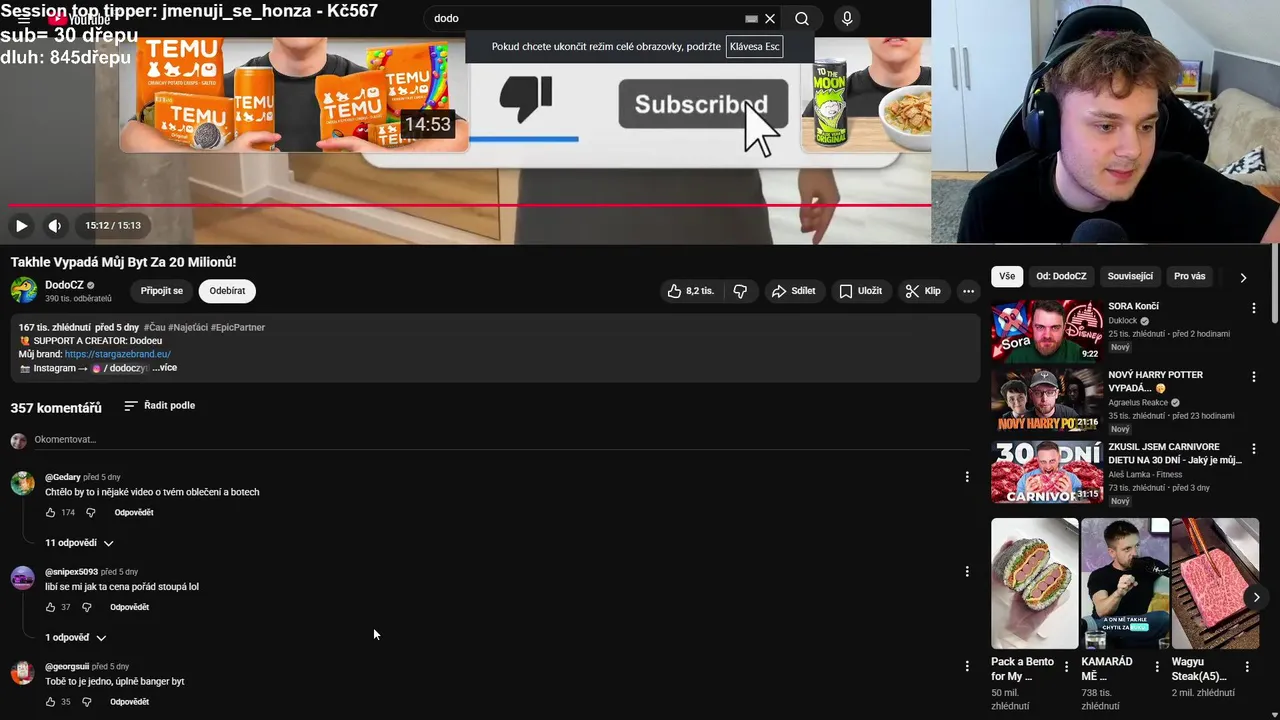
Task: Open the on-screen keyboard icon in search
Action: 751,18
